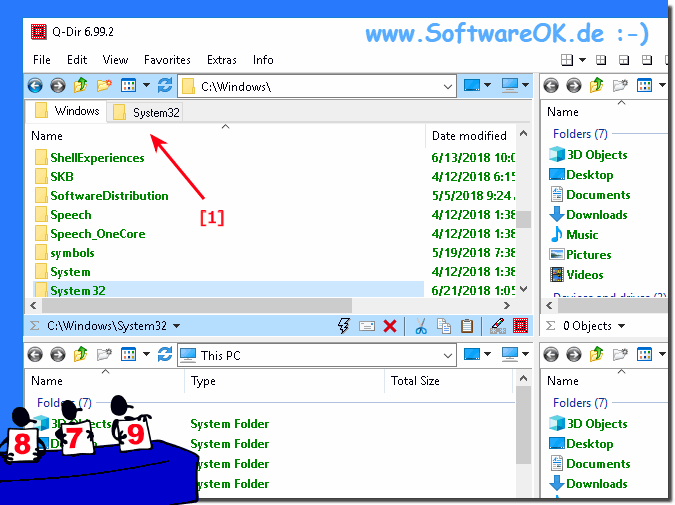Click red Q-Dir icon in status bar
675x505 pixels.
(x=520, y=326)
